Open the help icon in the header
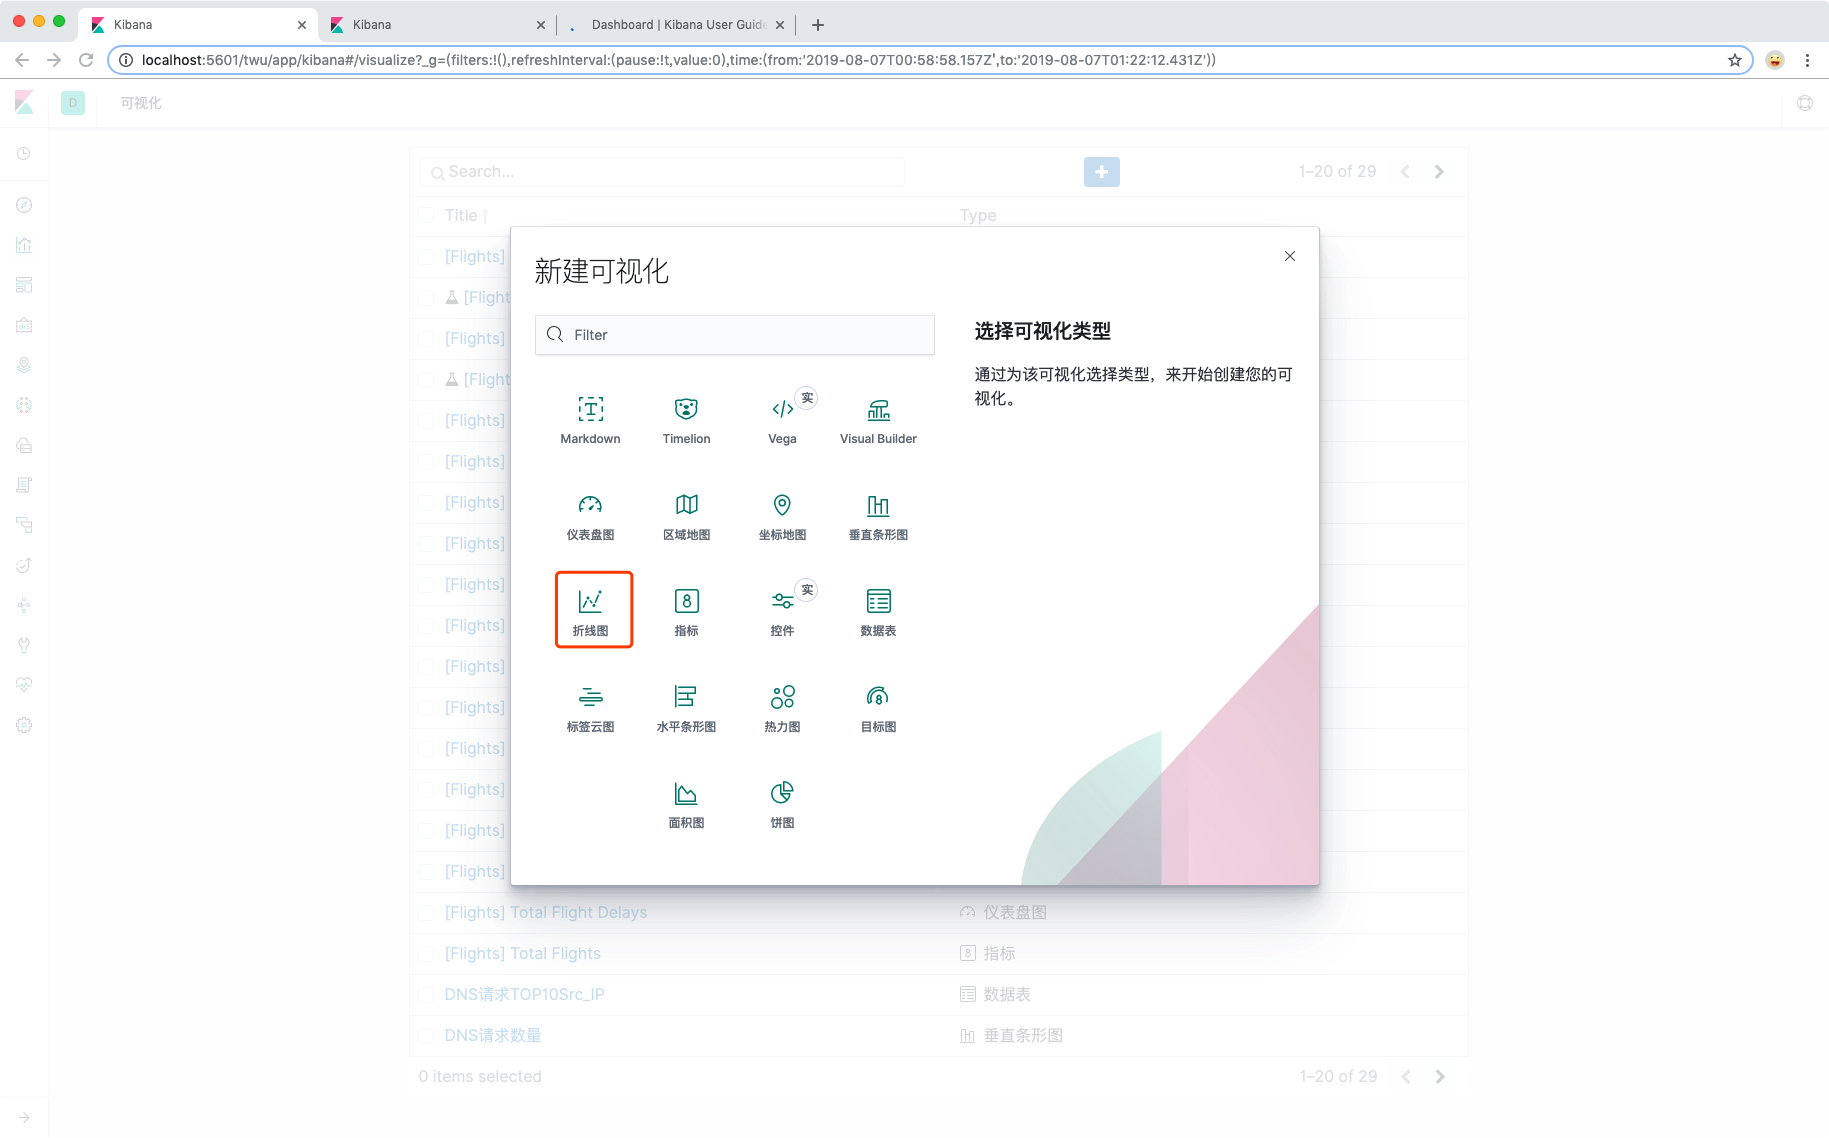Screen dimensions: 1829x1138 (x=1805, y=103)
